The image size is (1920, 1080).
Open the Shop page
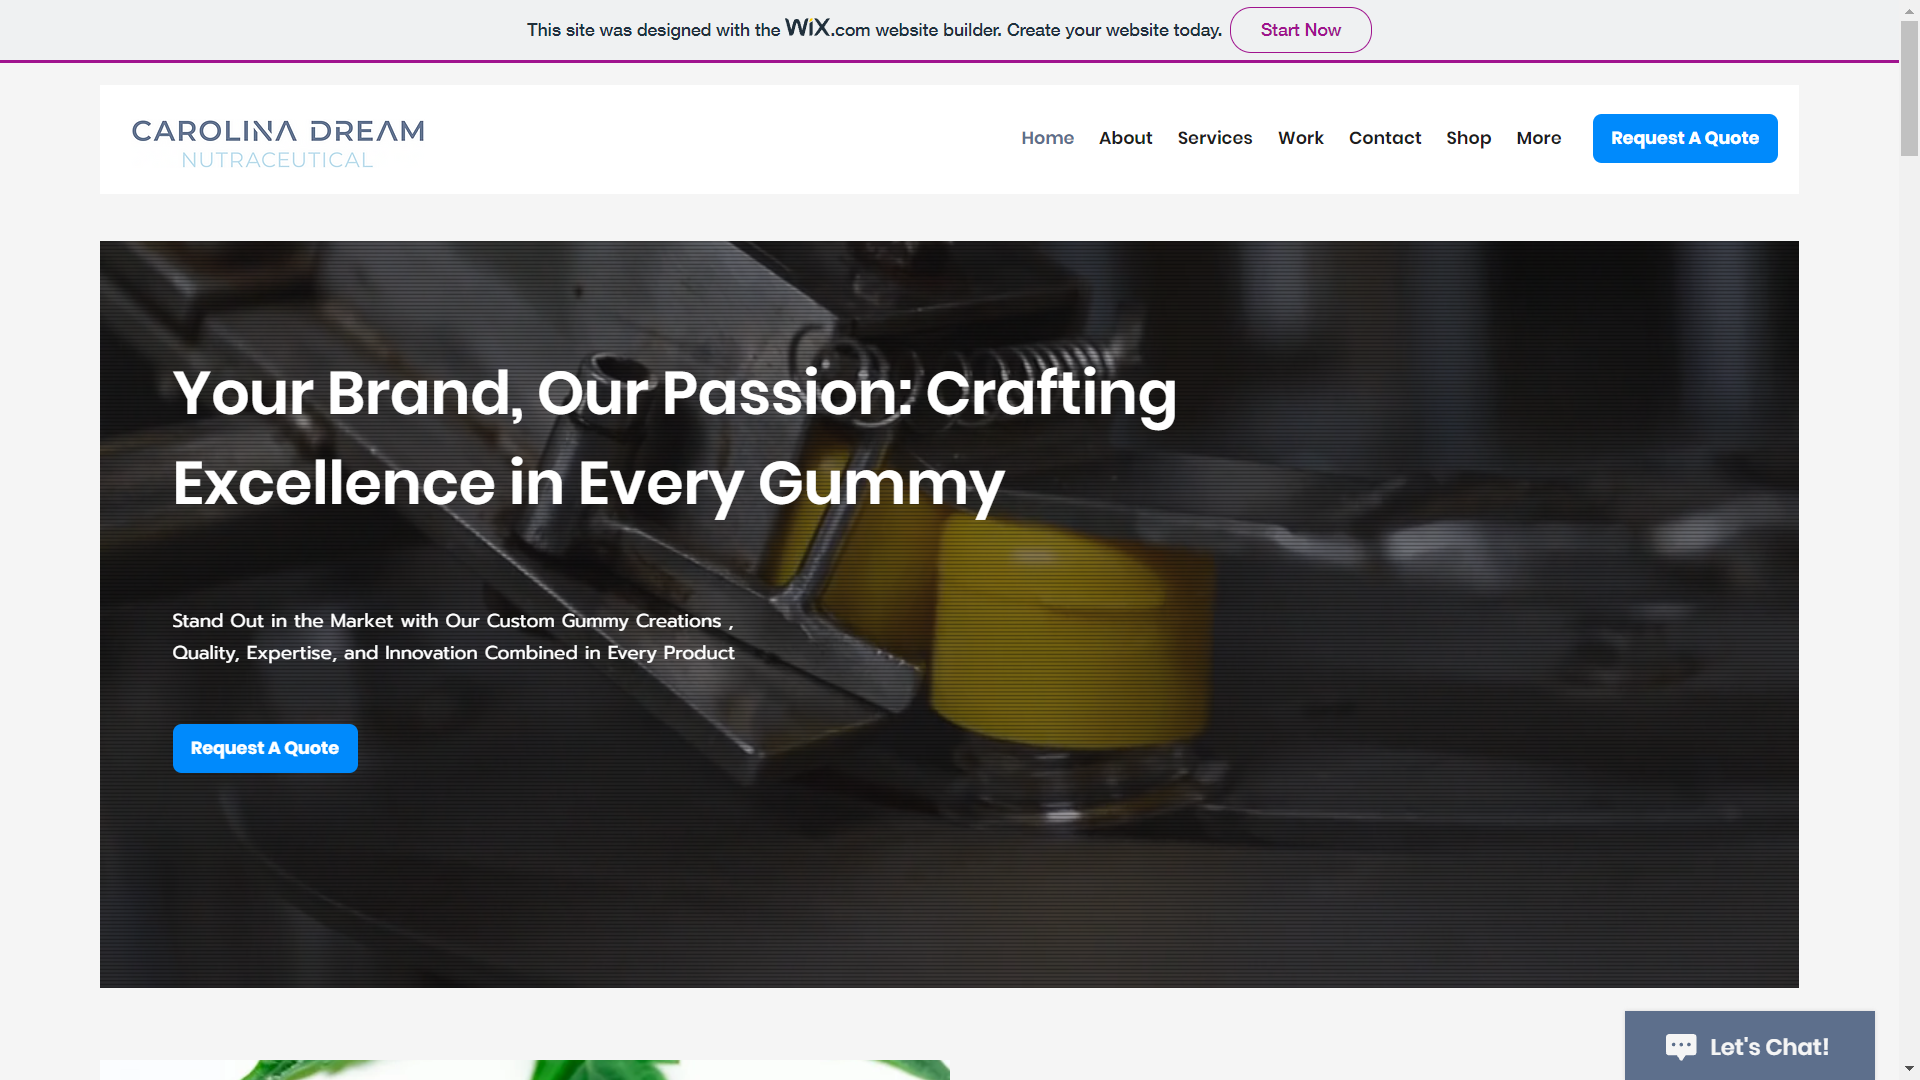1468,138
